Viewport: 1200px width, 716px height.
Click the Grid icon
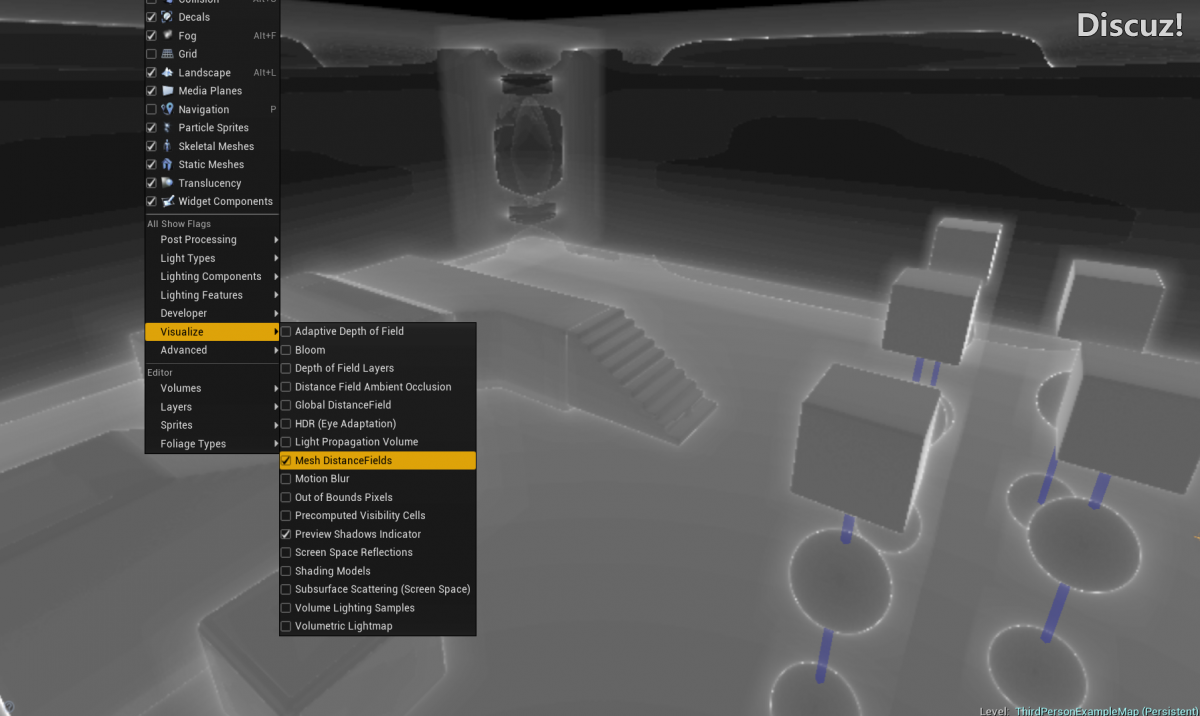coord(168,54)
